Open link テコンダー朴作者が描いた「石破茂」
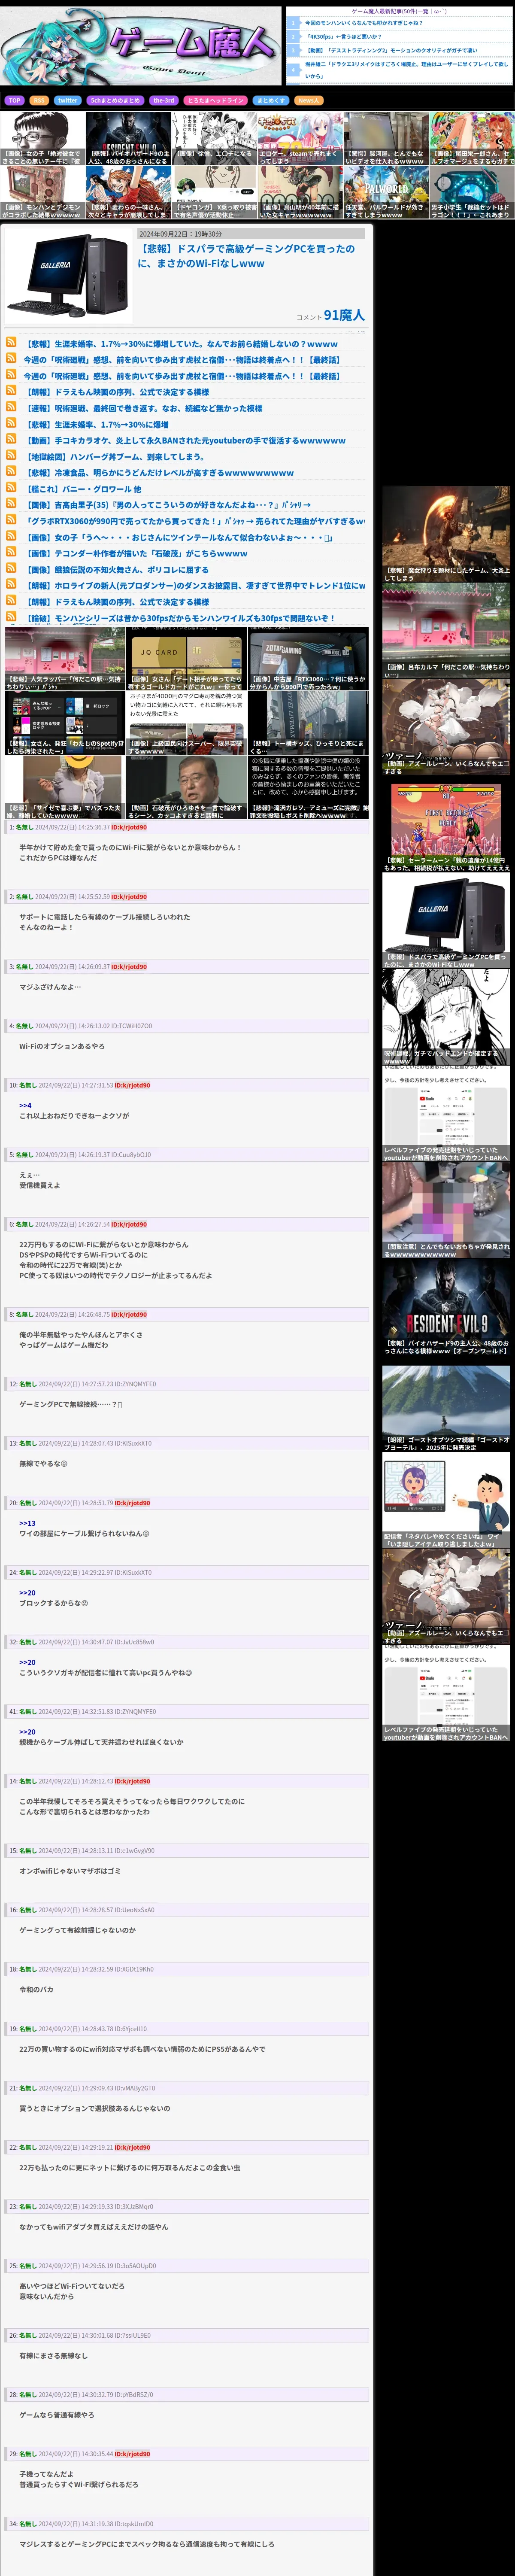Screen dimensions: 515x2576 [x=136, y=553]
